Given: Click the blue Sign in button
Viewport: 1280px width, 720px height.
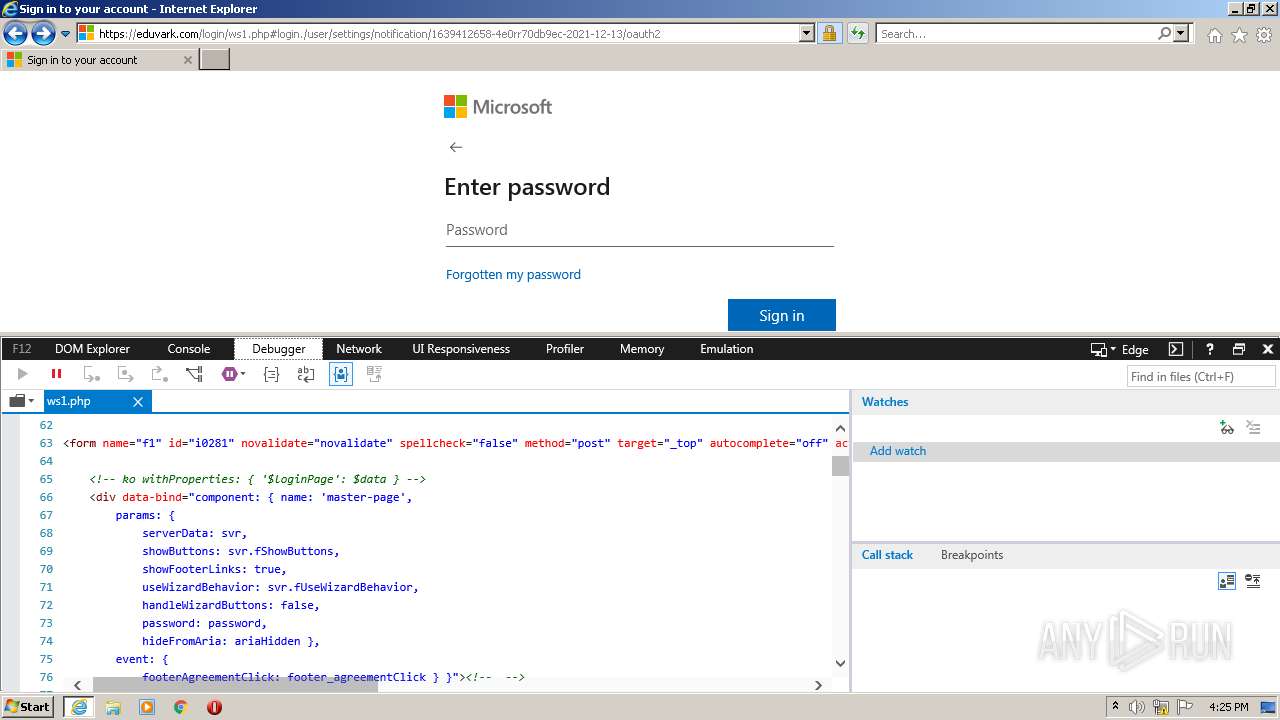Looking at the screenshot, I should pyautogui.click(x=782, y=315).
